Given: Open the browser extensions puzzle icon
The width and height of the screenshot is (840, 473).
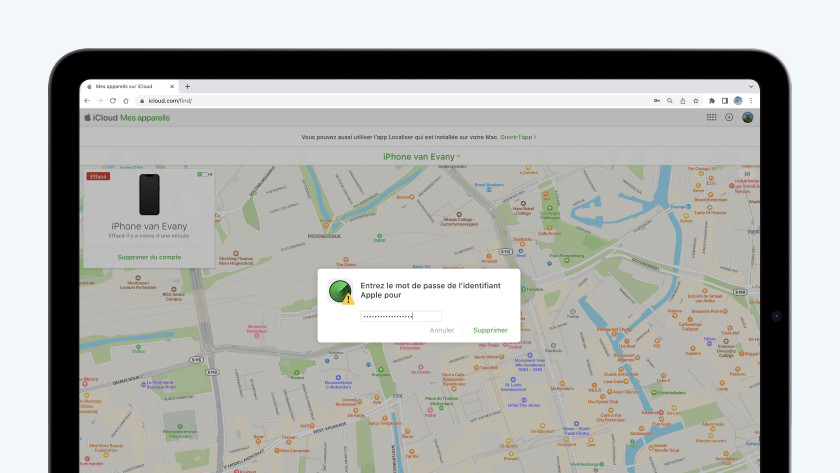Looking at the screenshot, I should pyautogui.click(x=712, y=101).
